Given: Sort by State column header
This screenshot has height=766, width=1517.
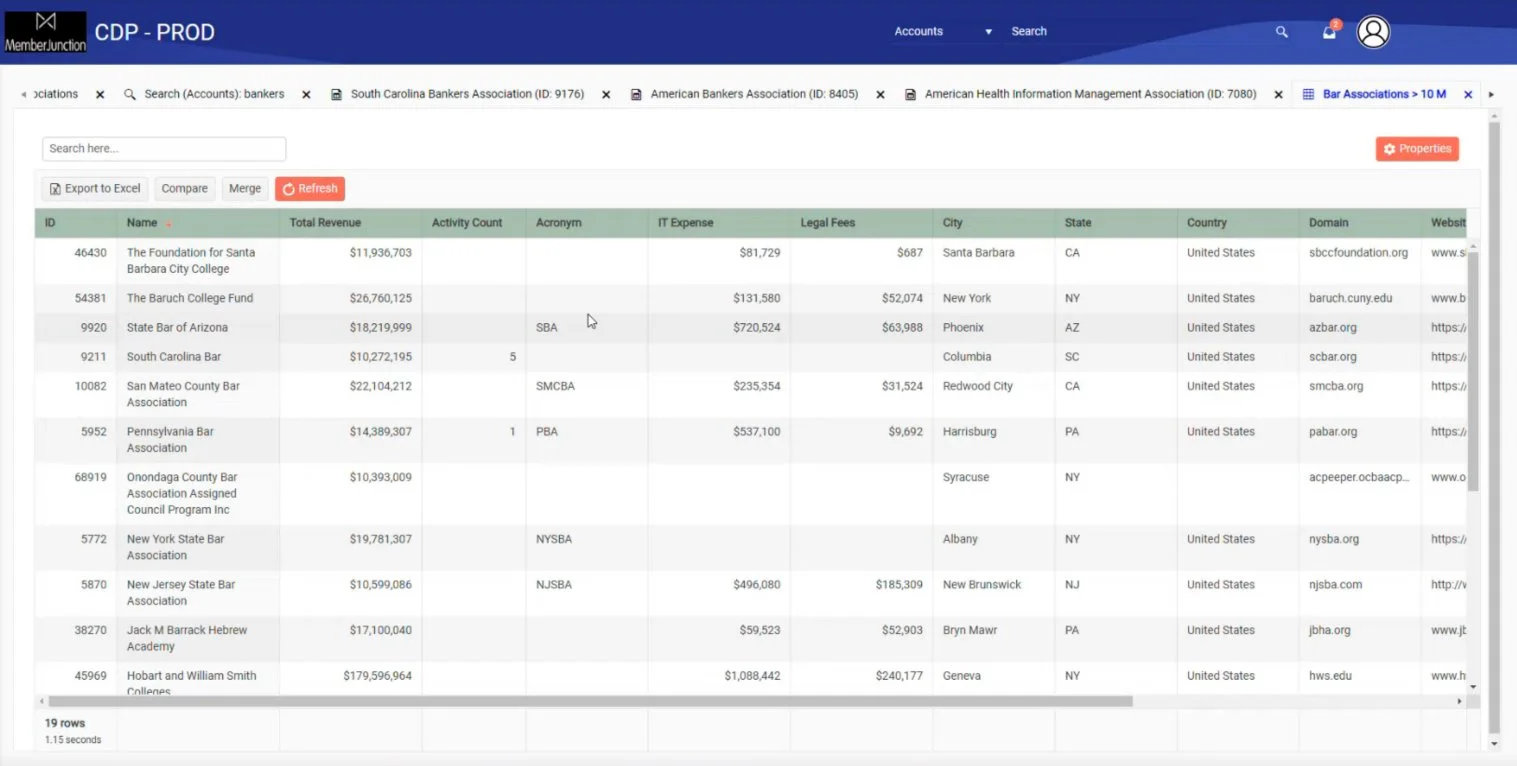Looking at the screenshot, I should click(1116, 223).
